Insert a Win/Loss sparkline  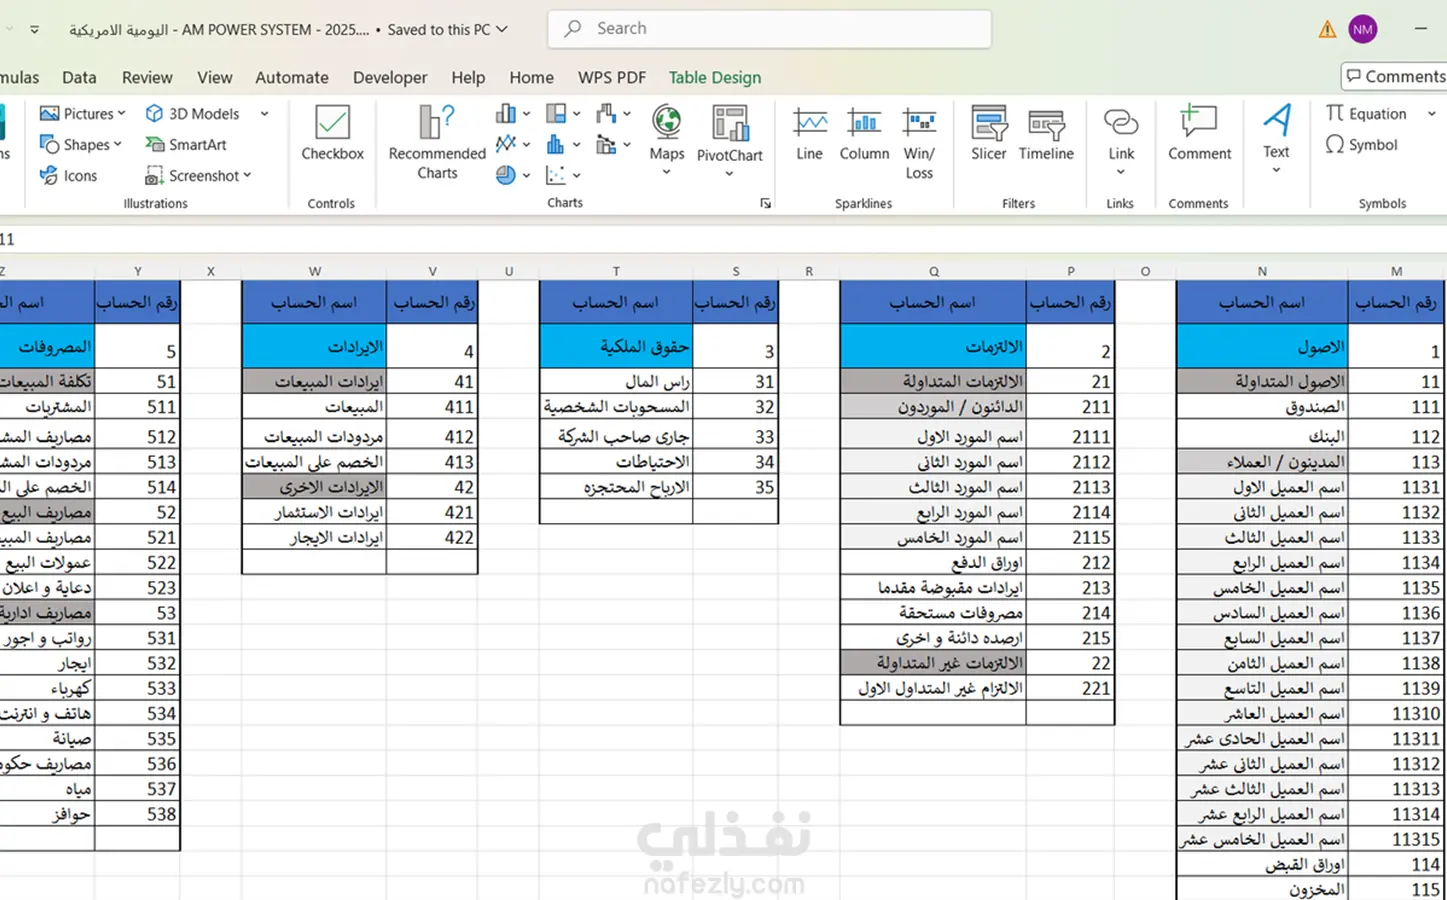tap(919, 143)
